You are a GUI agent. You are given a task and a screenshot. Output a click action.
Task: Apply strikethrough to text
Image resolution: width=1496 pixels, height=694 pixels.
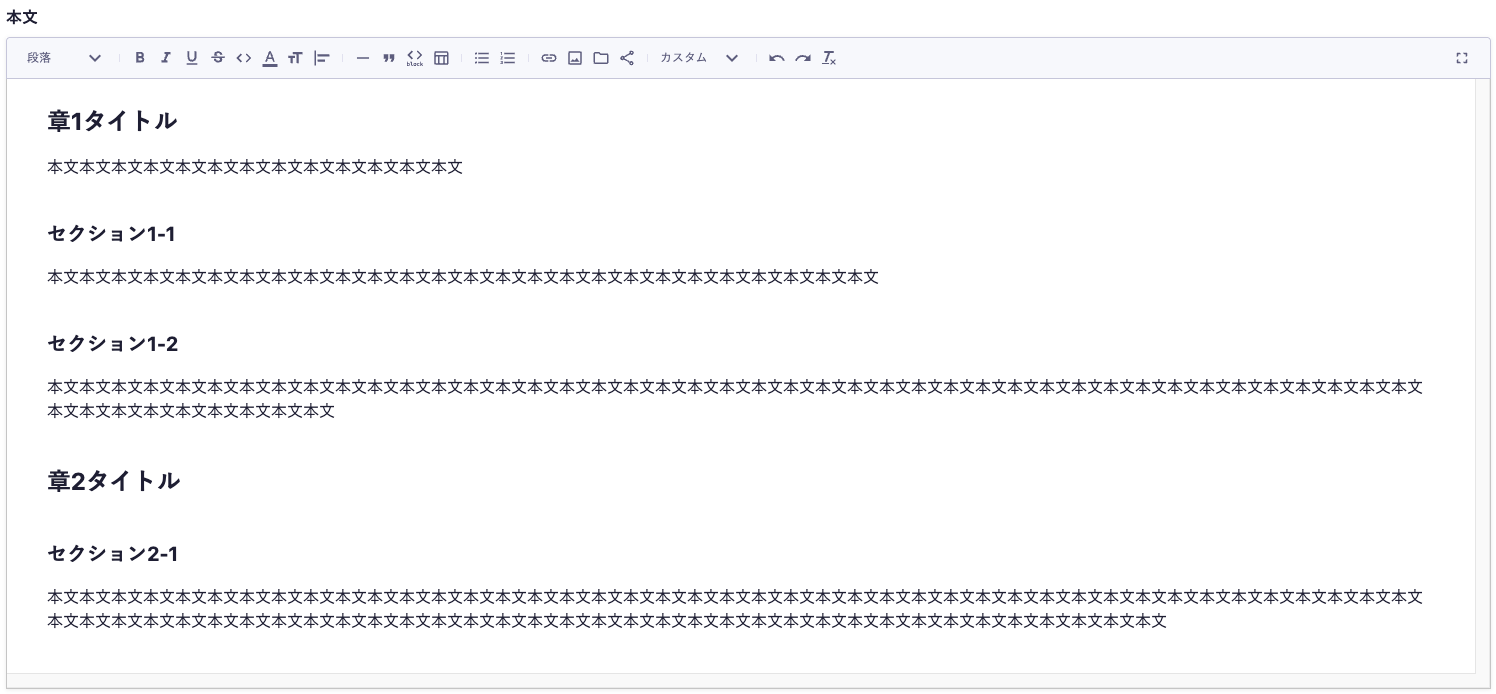[x=218, y=58]
